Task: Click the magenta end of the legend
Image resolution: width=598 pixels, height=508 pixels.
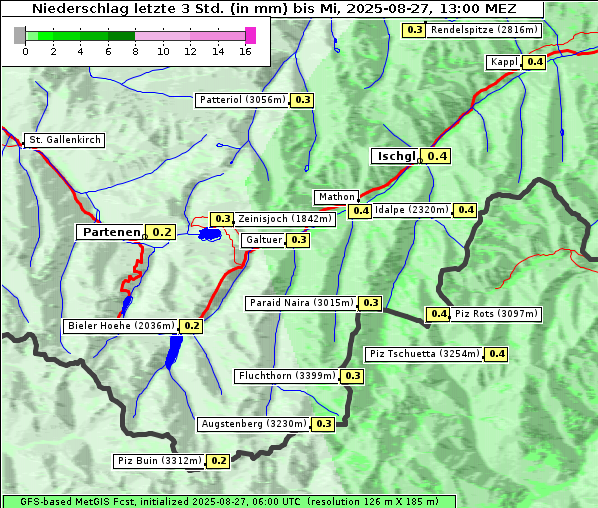Action: (251, 35)
